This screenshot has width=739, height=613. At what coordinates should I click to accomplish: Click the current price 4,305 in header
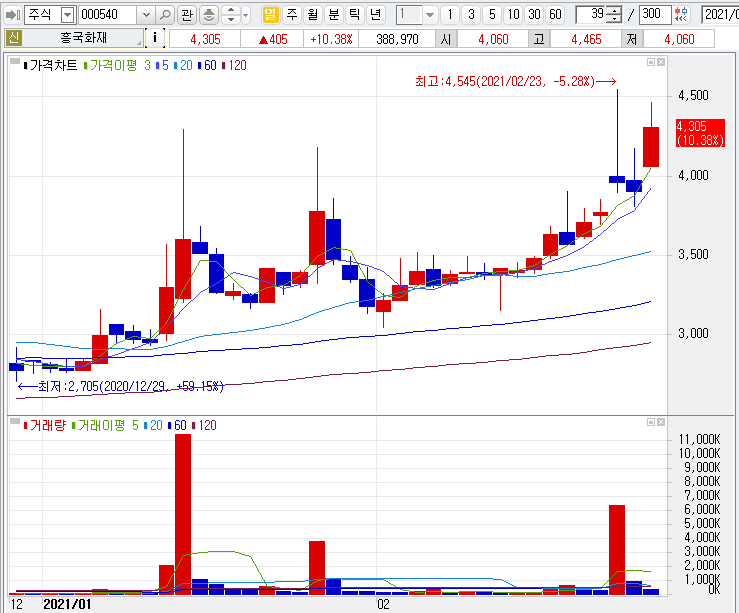205,39
